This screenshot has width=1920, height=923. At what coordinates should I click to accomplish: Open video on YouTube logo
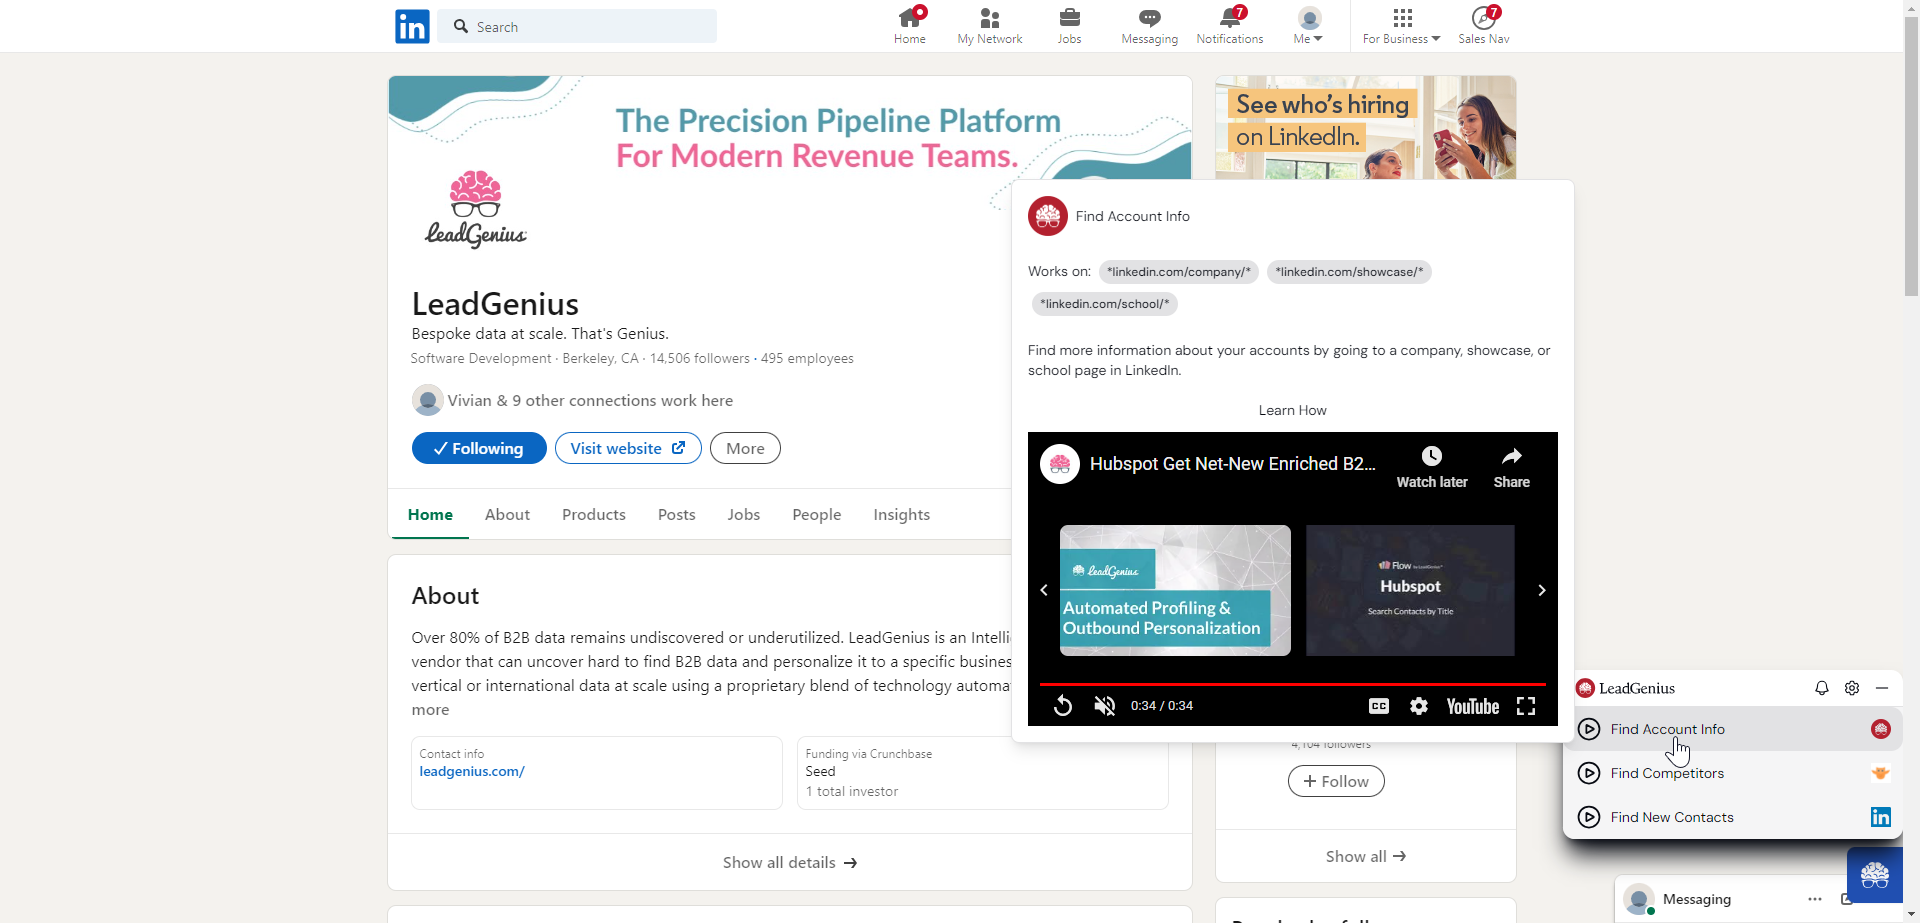point(1473,706)
